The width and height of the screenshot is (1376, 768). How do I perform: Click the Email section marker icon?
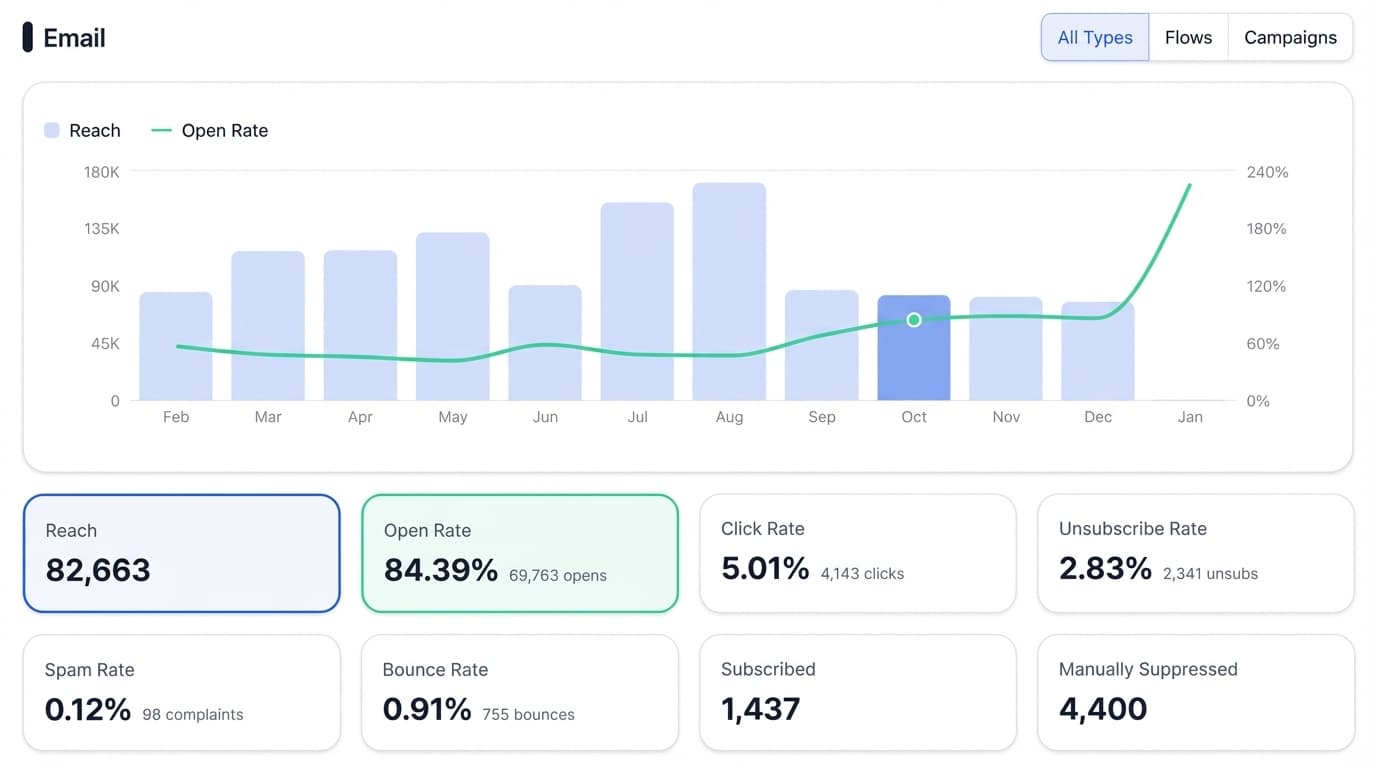(28, 38)
